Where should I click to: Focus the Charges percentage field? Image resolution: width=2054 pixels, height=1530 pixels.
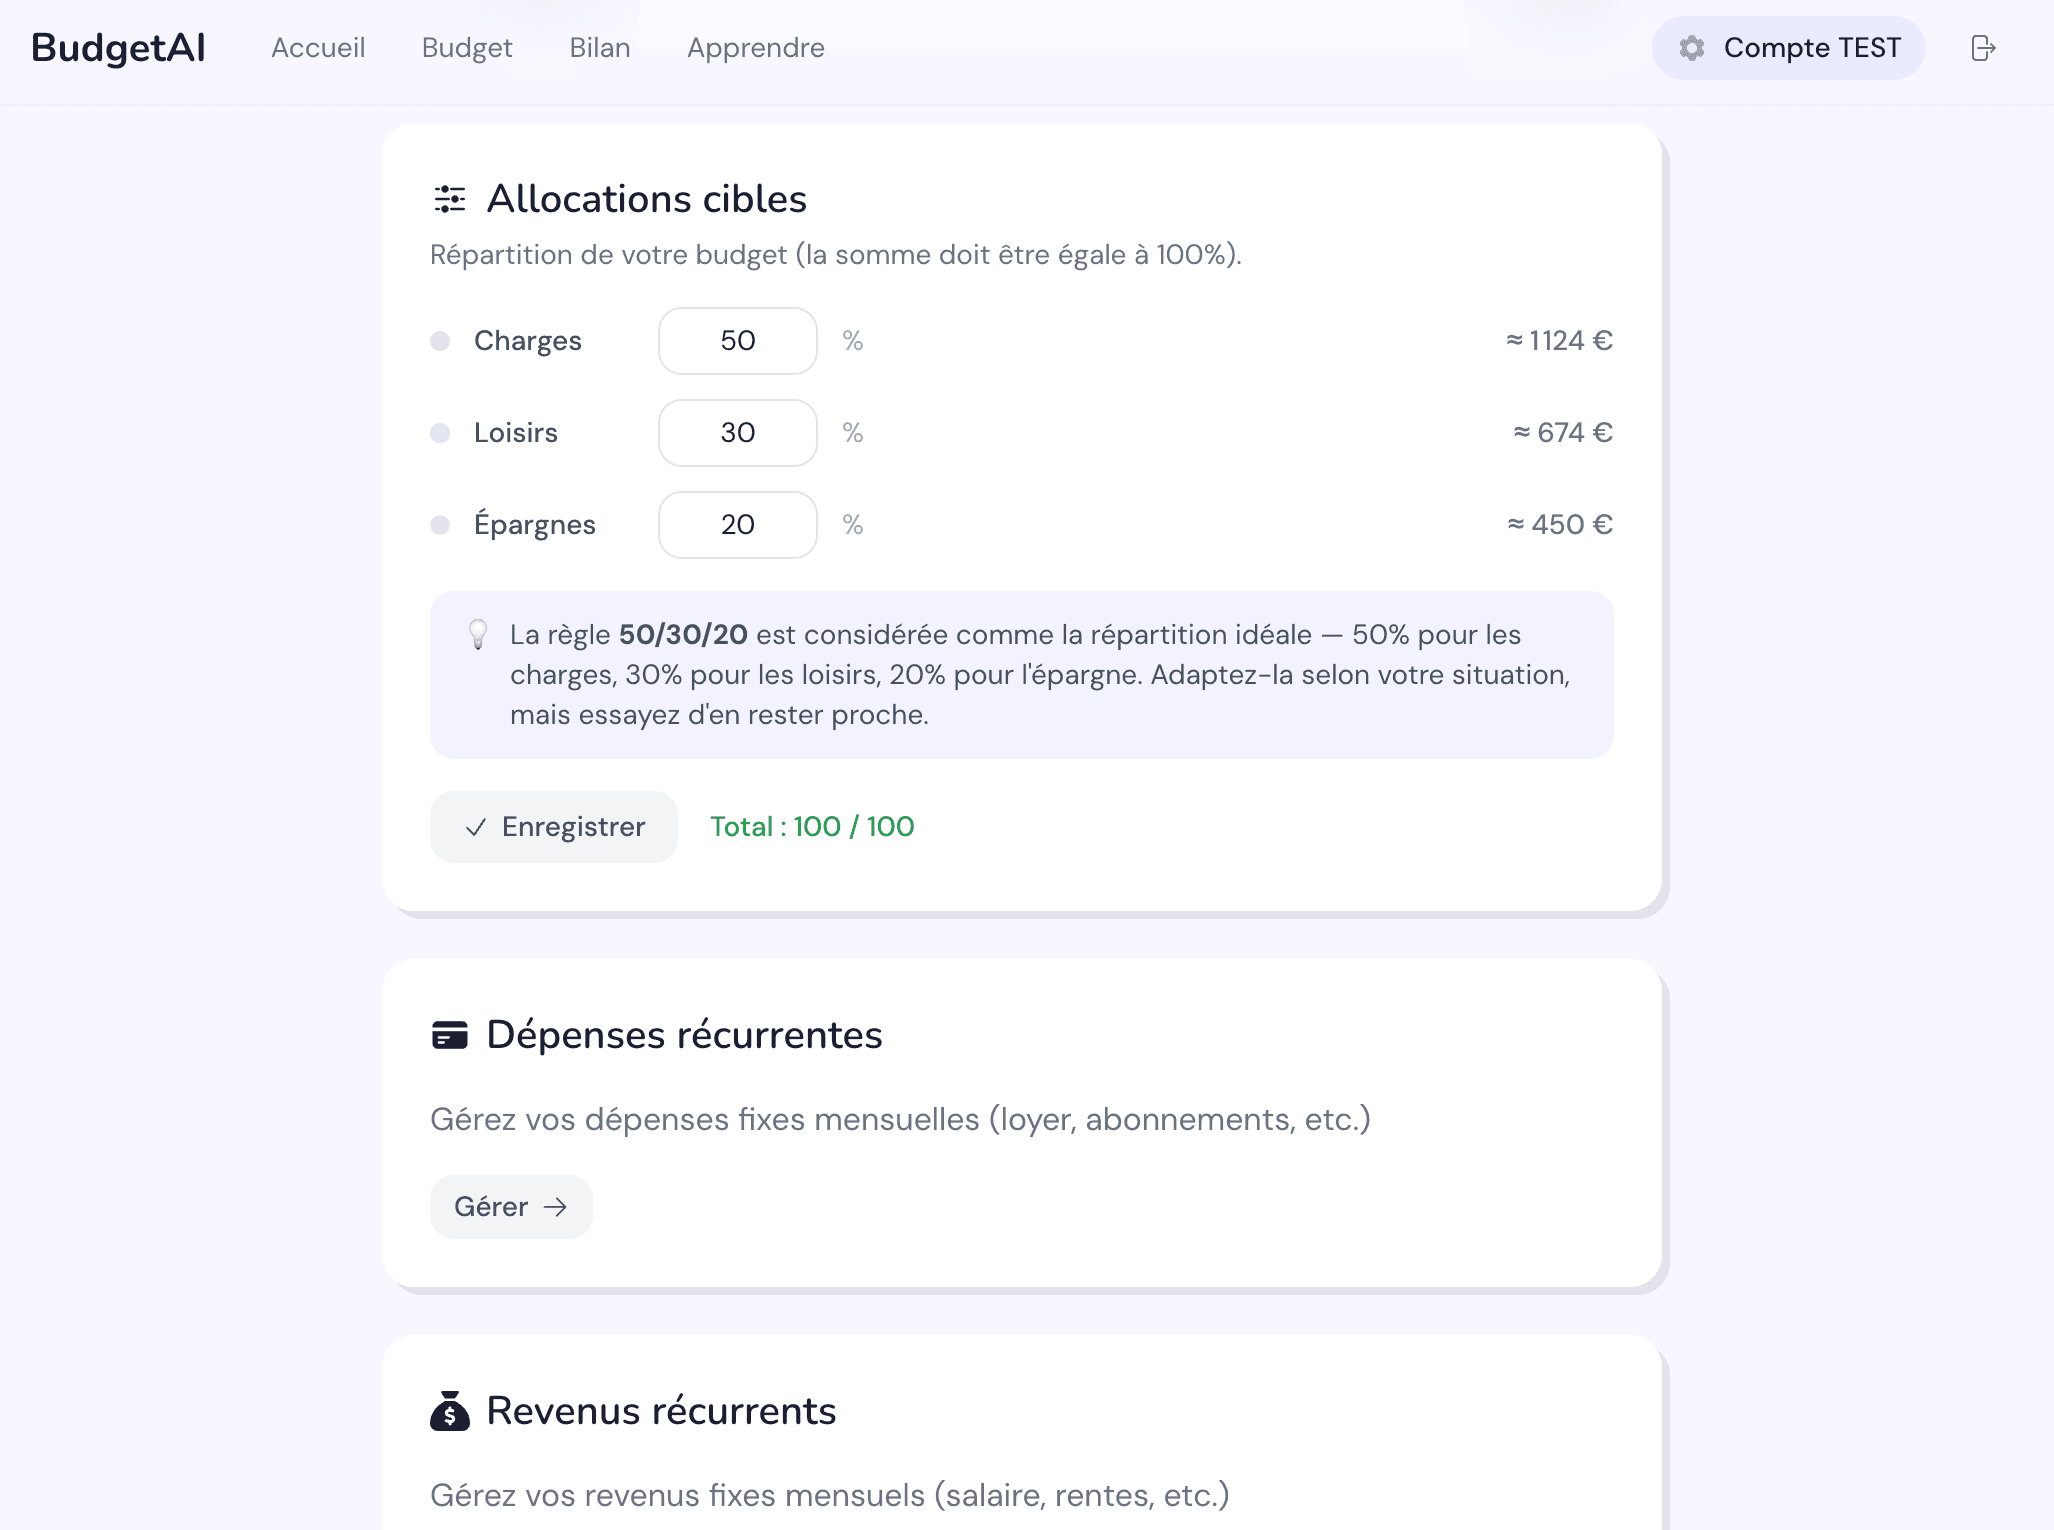pos(738,341)
